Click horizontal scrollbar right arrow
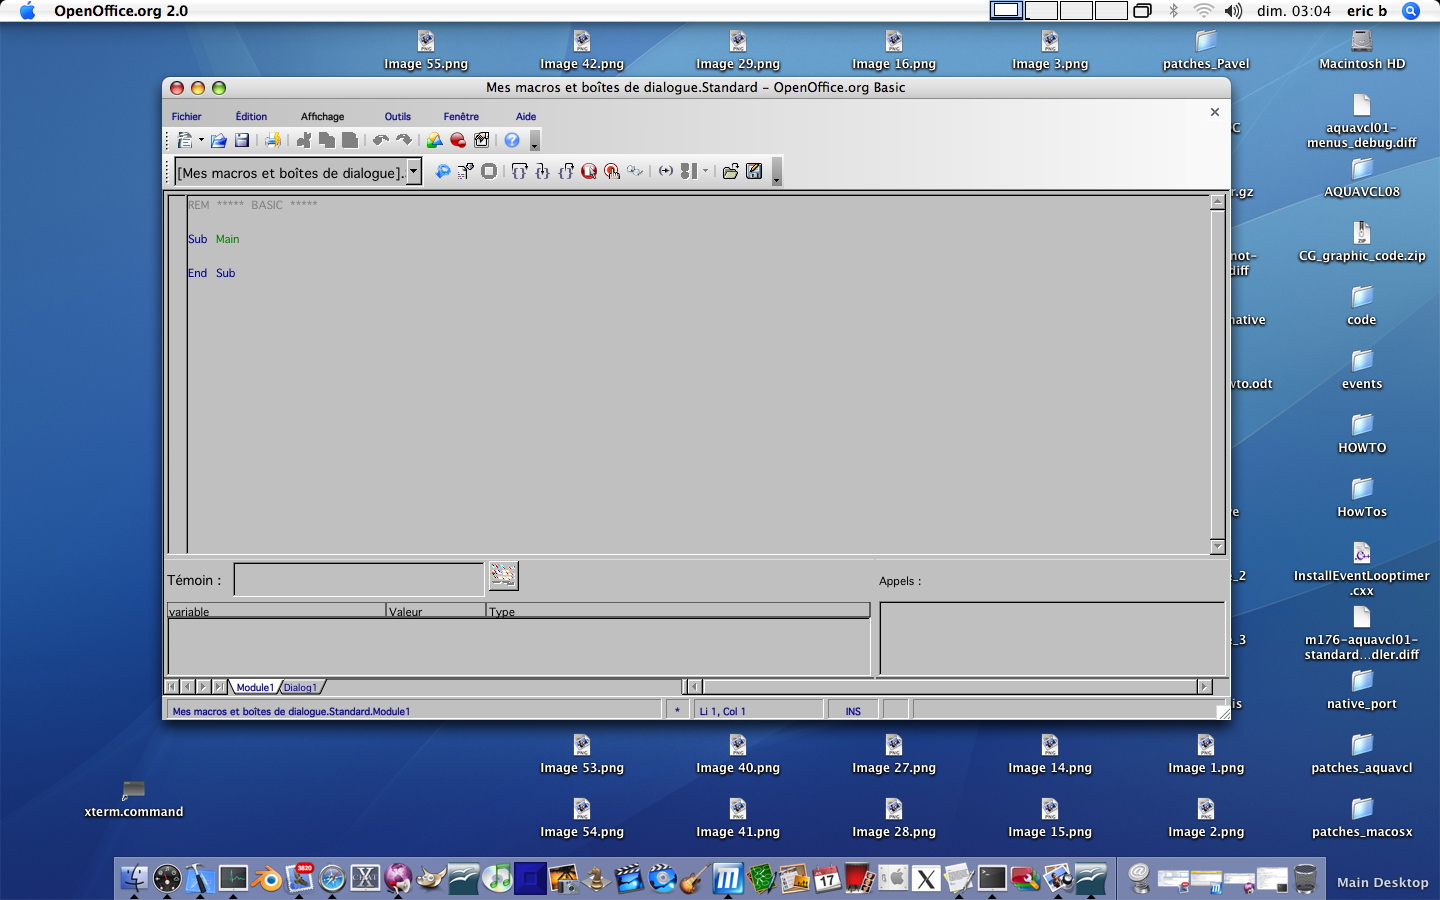The height and width of the screenshot is (900, 1440). [x=1204, y=687]
